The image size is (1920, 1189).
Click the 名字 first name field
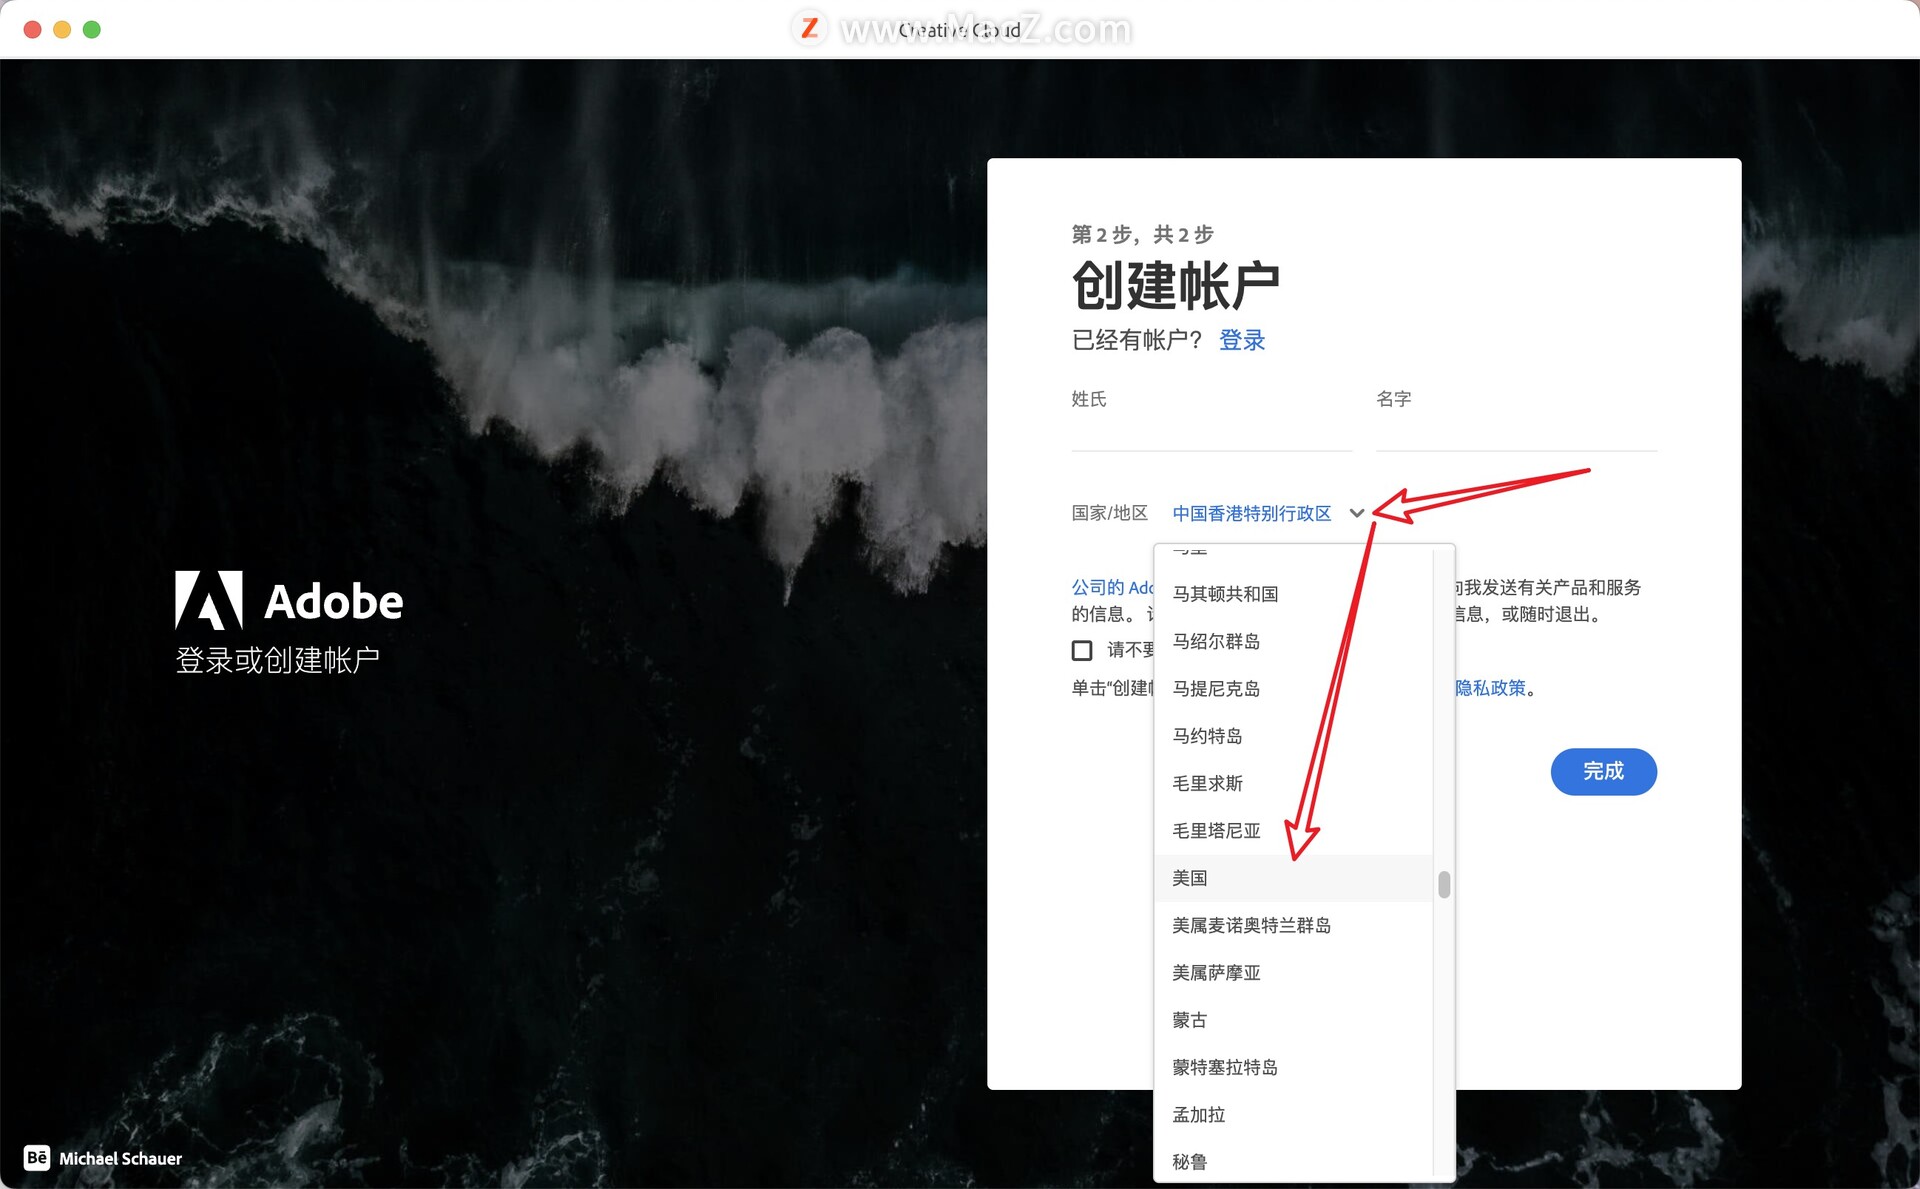pos(1516,430)
